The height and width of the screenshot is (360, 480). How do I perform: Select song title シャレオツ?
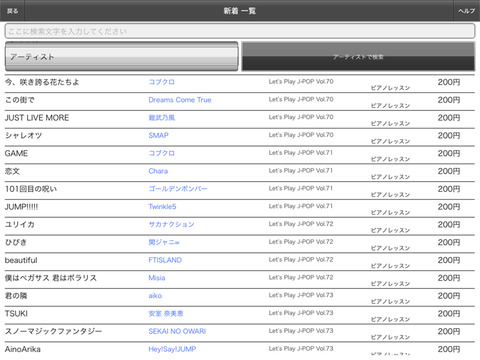pyautogui.click(x=23, y=135)
